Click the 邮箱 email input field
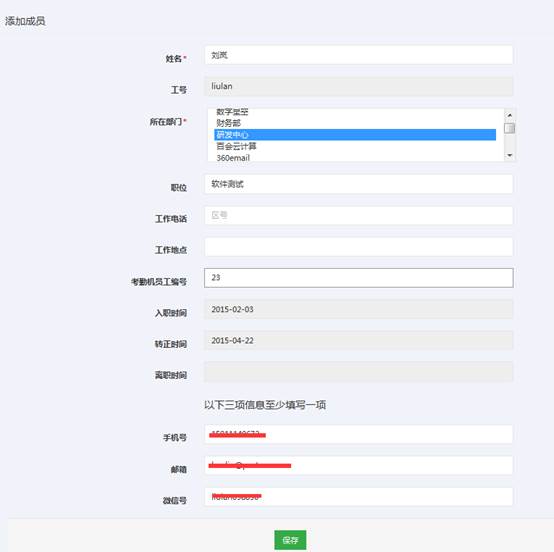 click(358, 465)
